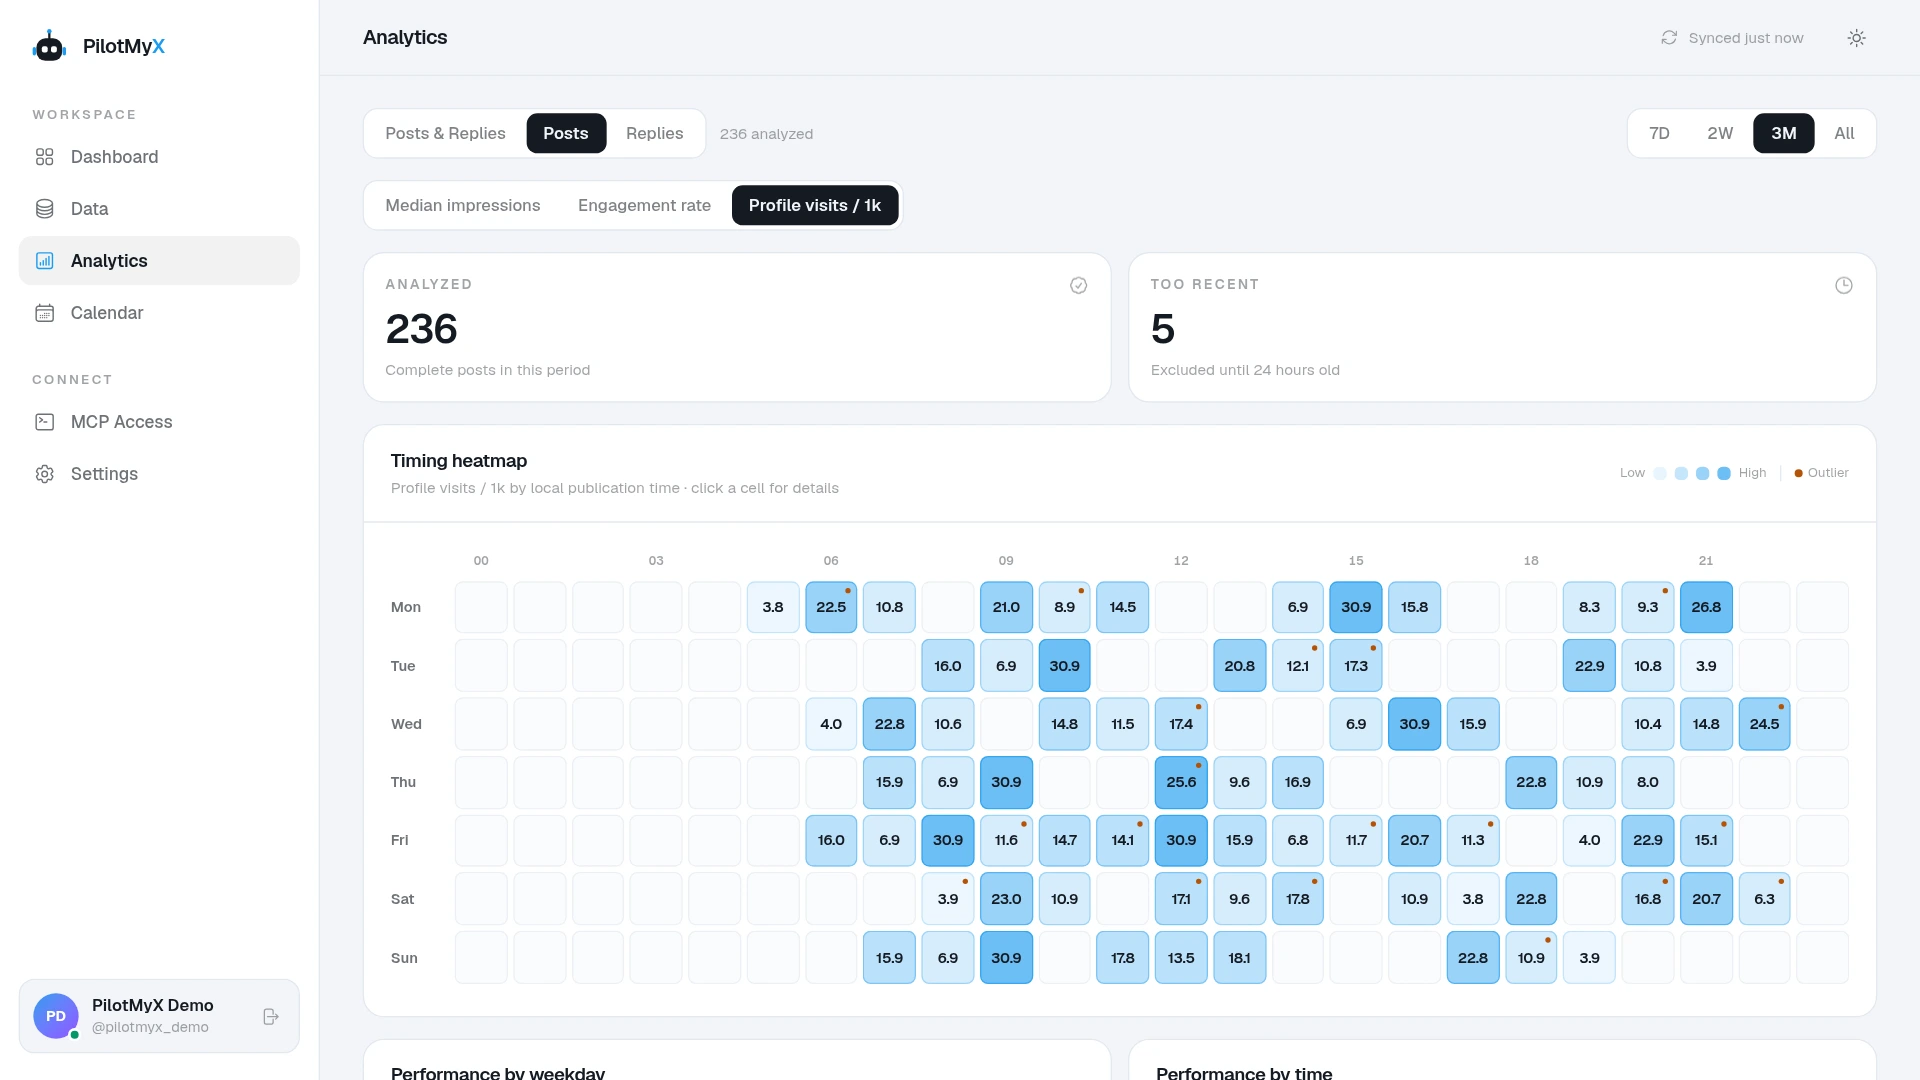This screenshot has width=1920, height=1080.
Task: Open MCP Access in the sidebar
Action: pyautogui.click(x=159, y=422)
